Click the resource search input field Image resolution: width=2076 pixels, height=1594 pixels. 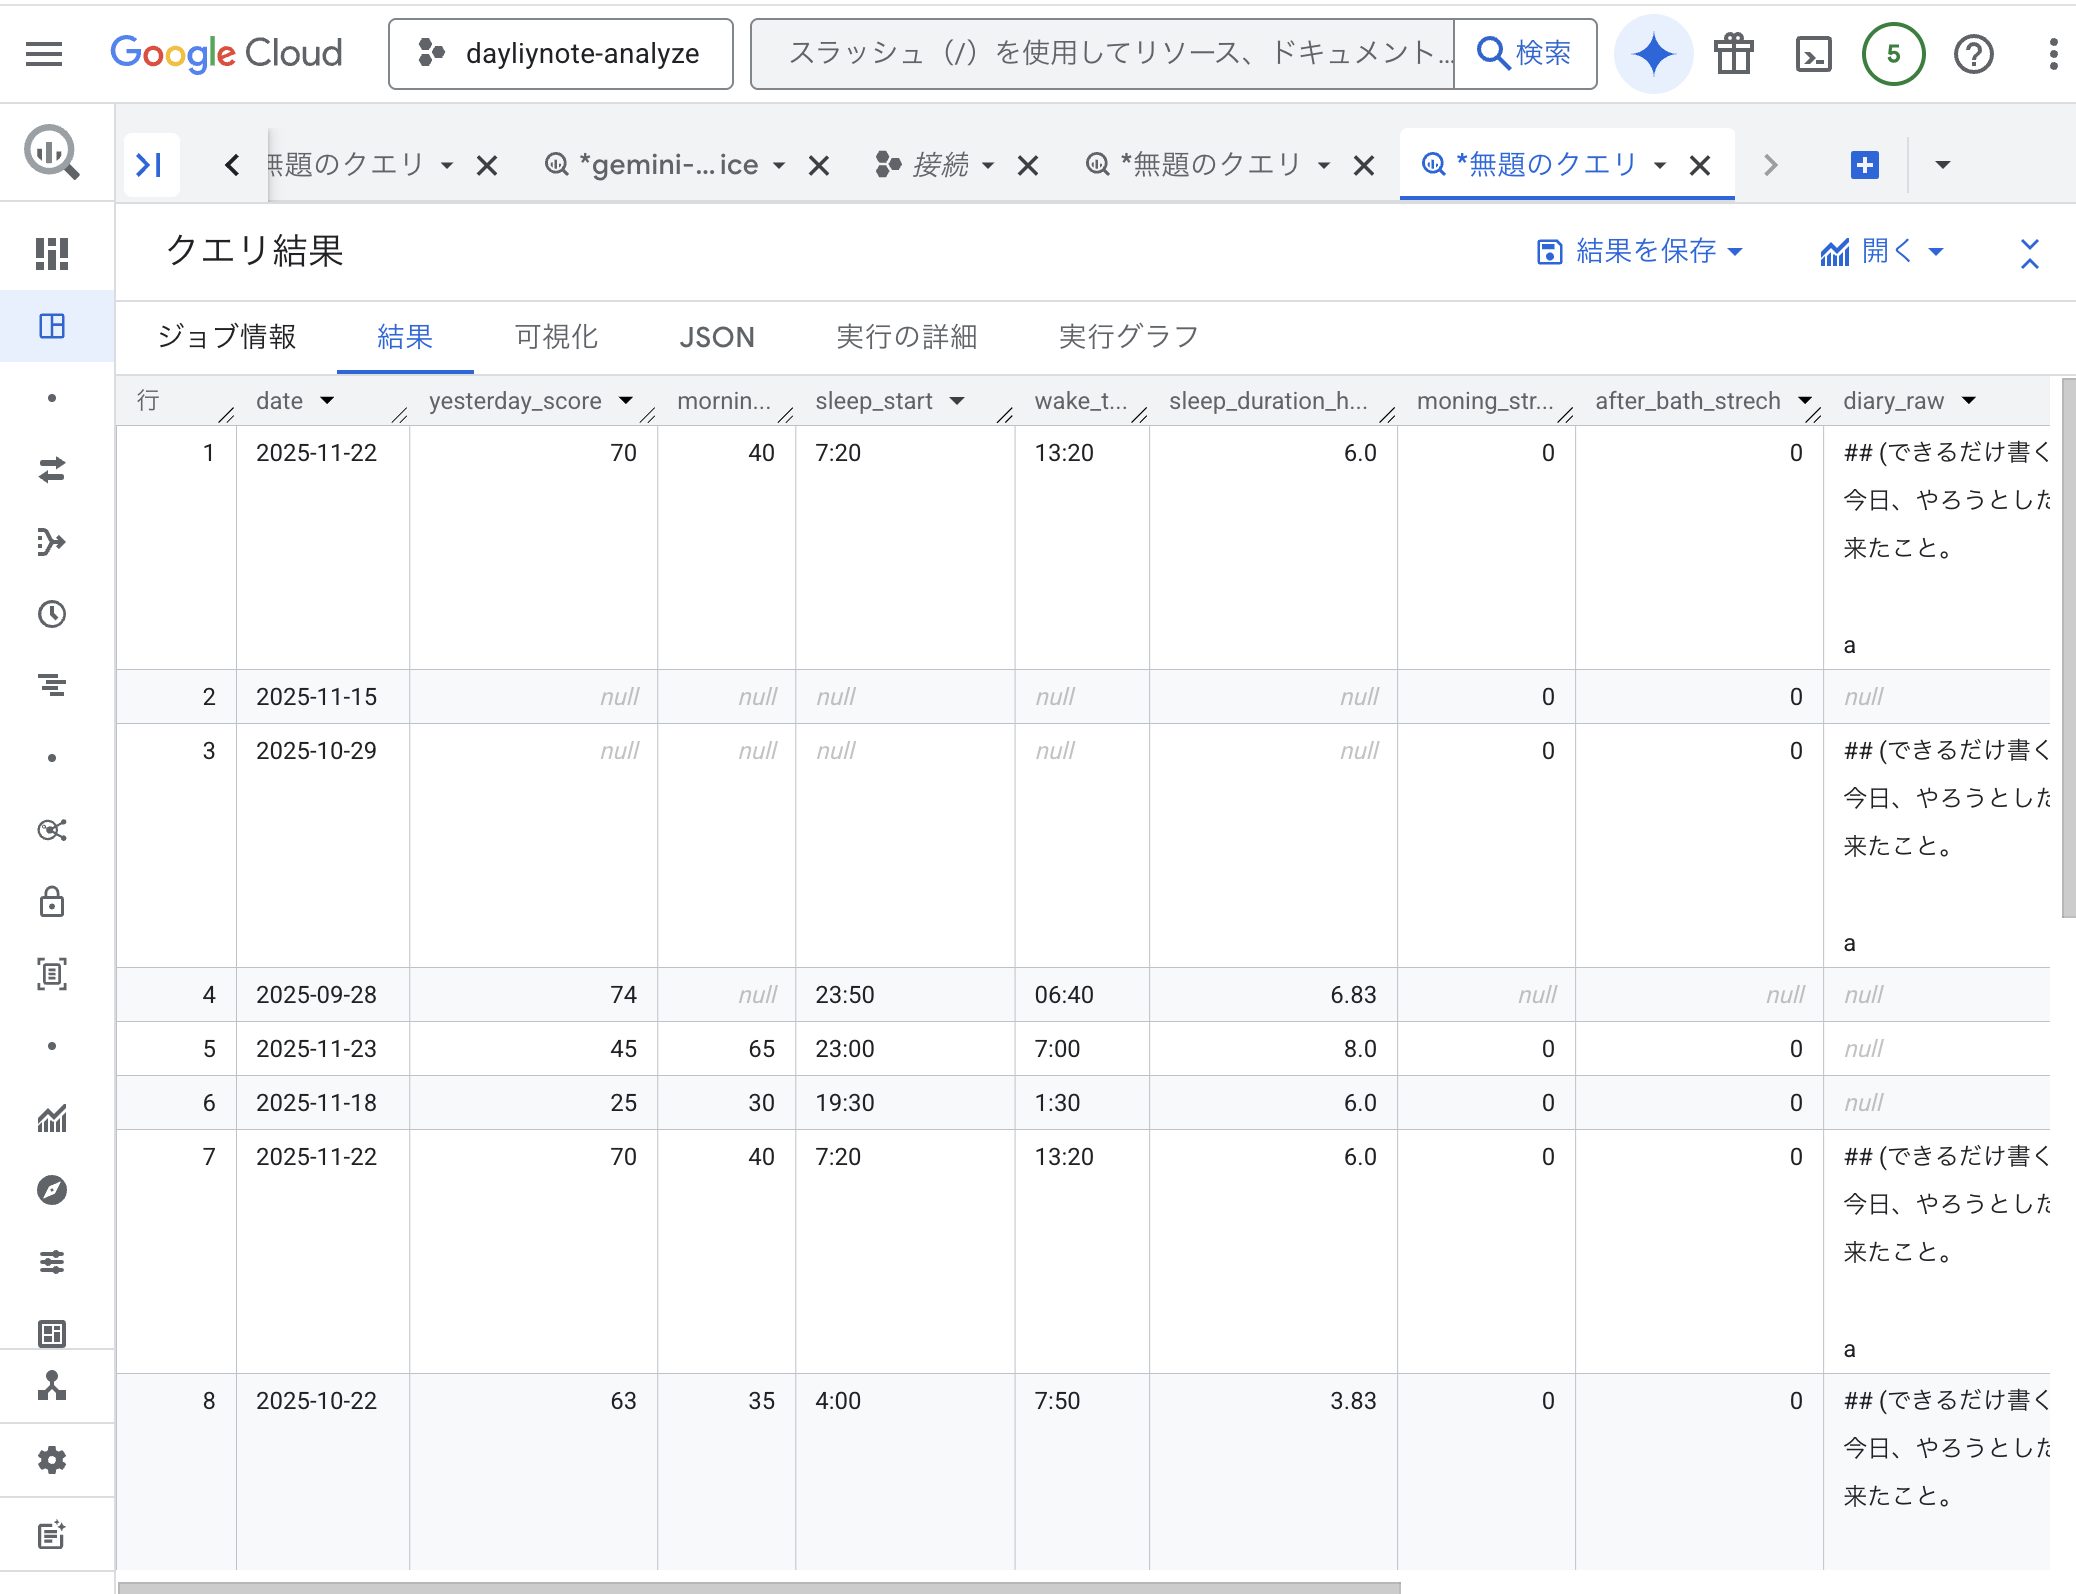coord(1100,54)
